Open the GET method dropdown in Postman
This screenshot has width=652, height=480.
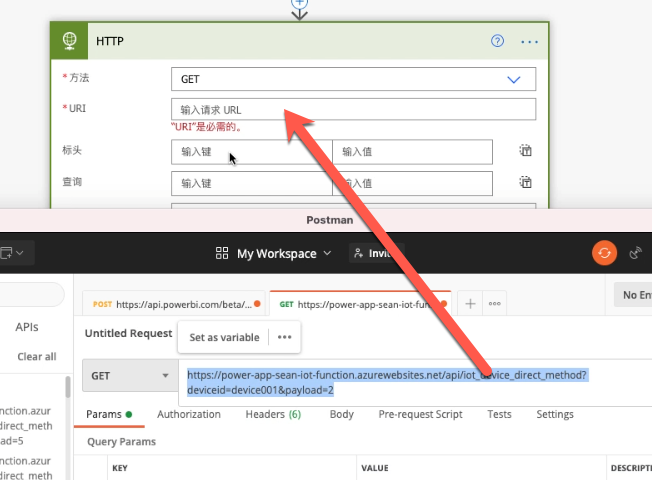130,376
